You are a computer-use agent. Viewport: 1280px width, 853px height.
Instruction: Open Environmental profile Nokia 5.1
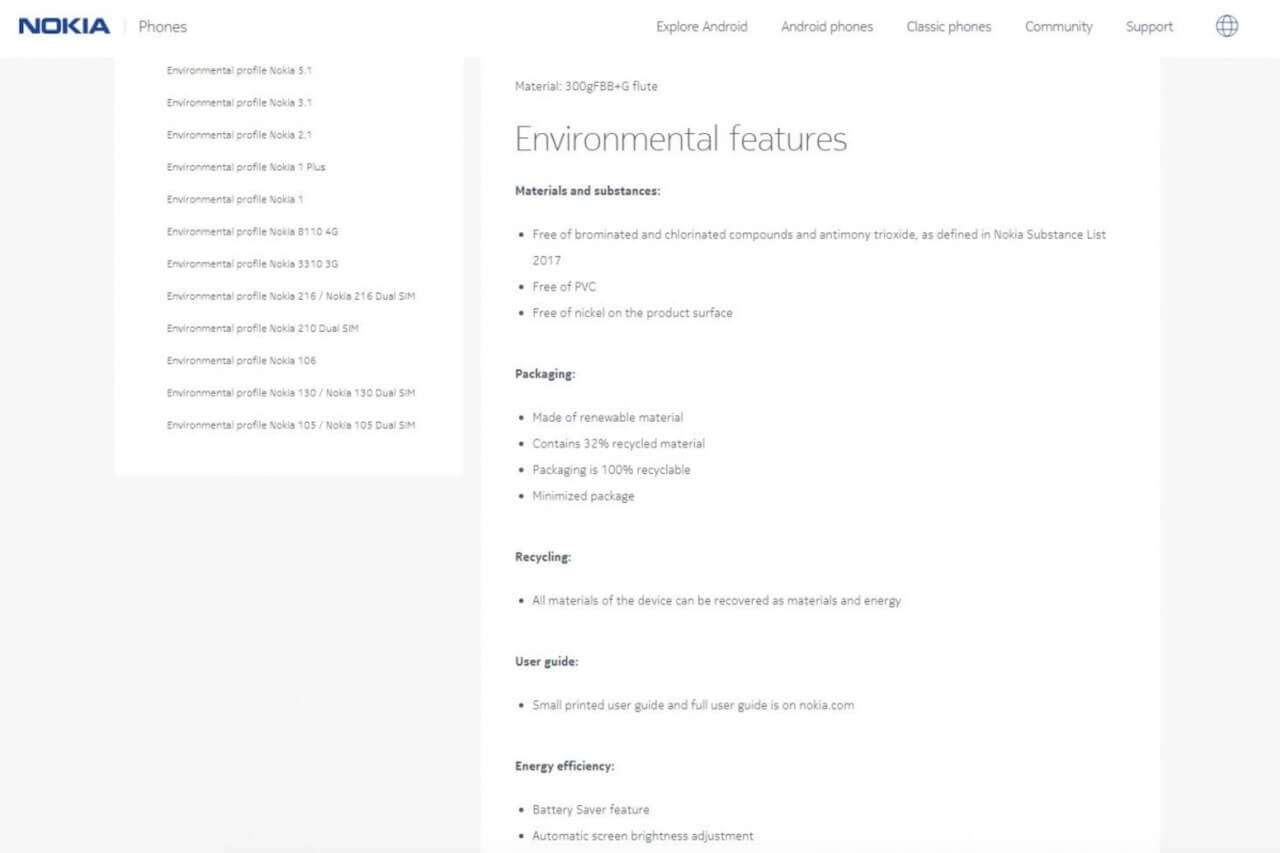239,71
